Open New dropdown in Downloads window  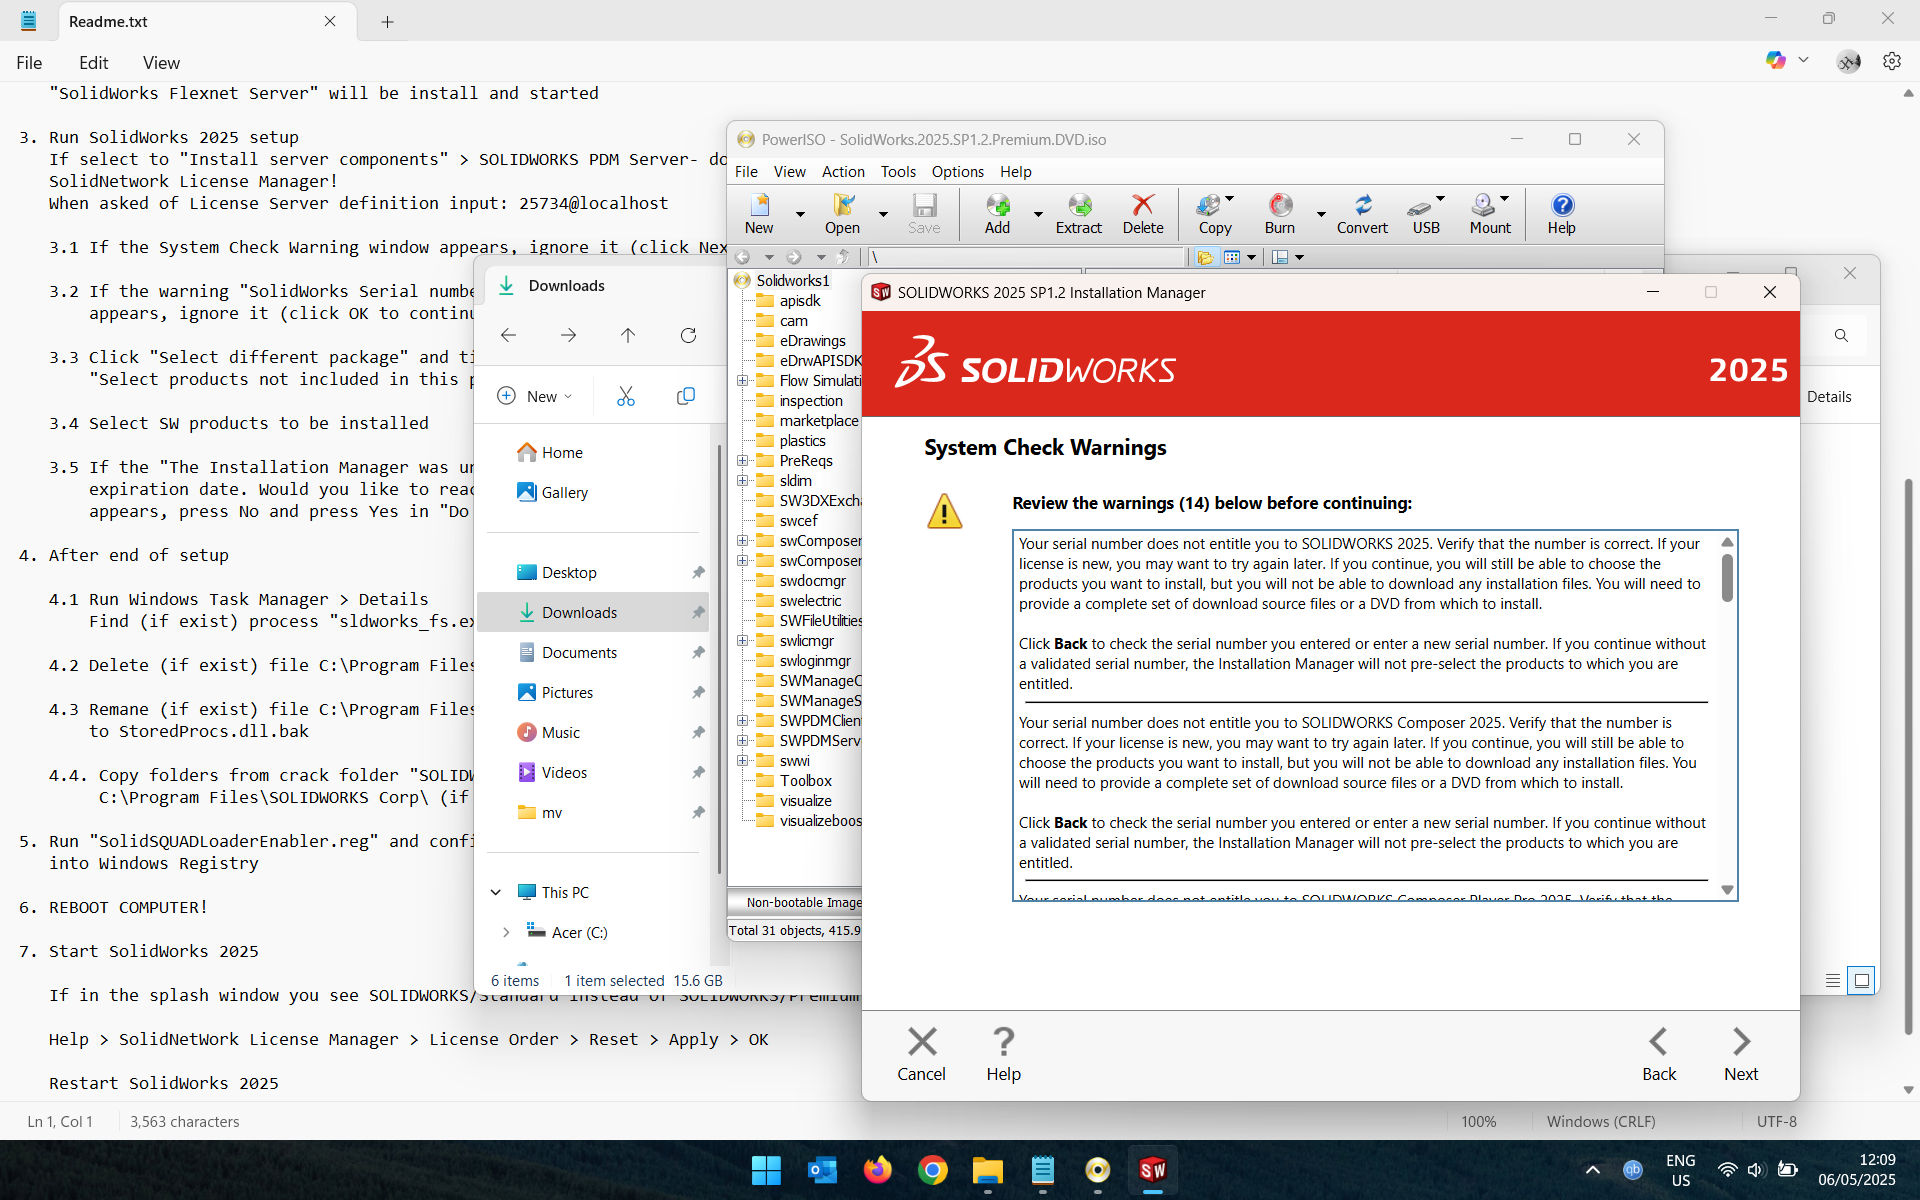(x=535, y=396)
